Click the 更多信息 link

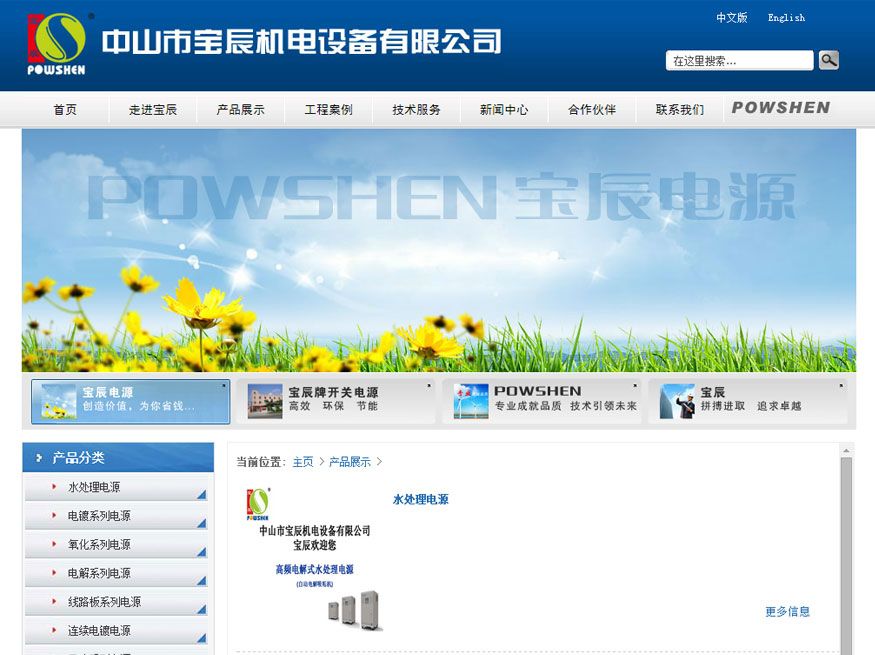click(787, 611)
